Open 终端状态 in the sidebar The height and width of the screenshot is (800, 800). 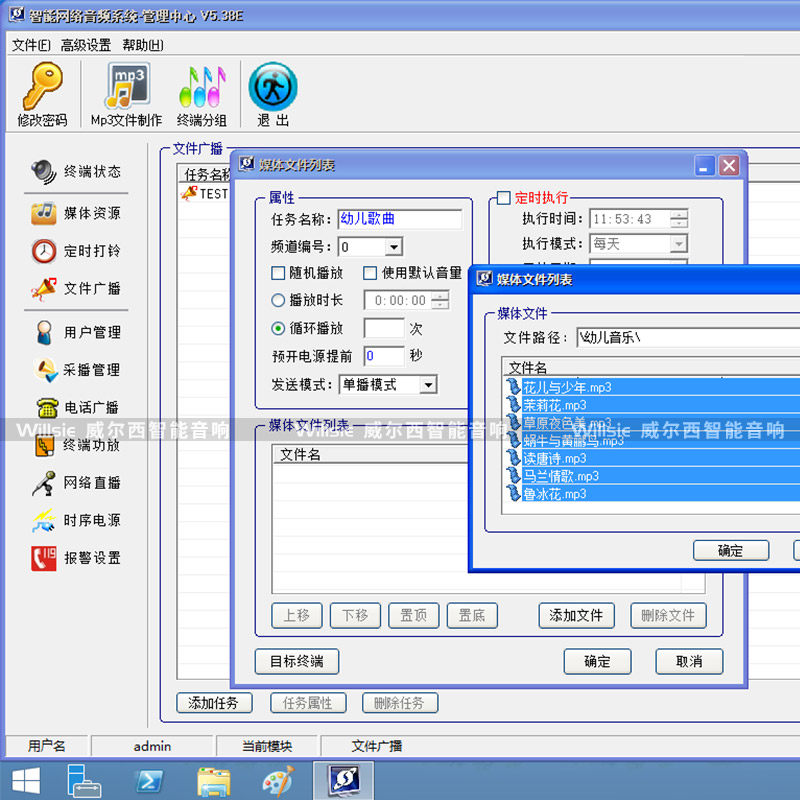(77, 171)
